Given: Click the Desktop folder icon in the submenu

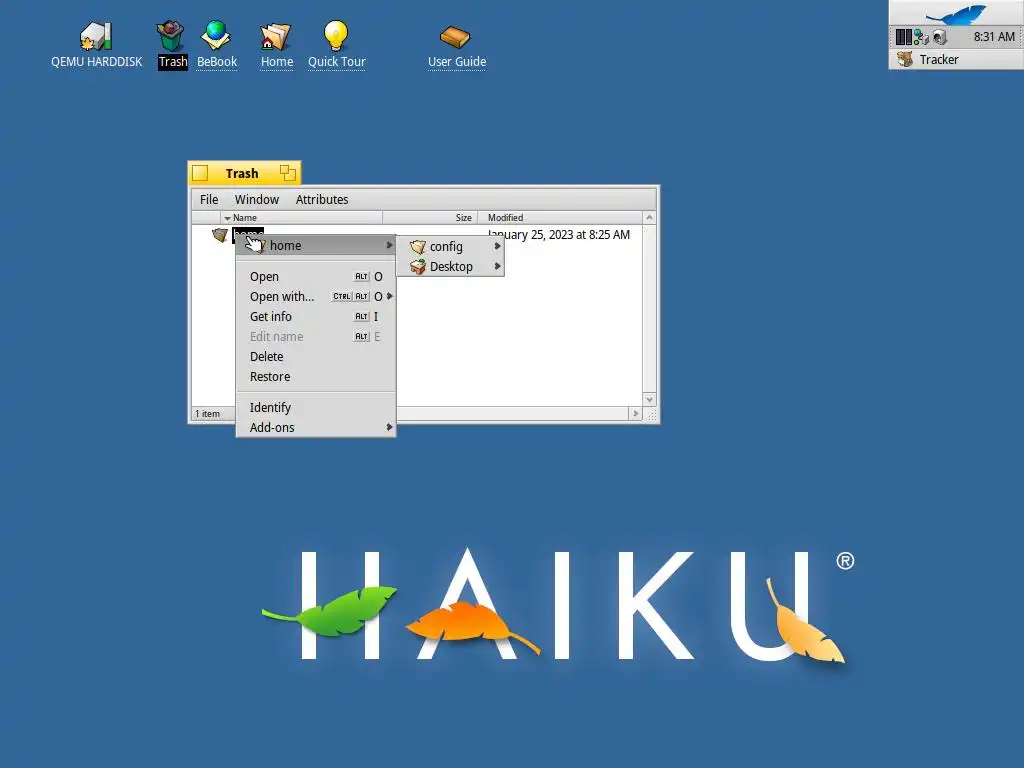Looking at the screenshot, I should tap(417, 266).
